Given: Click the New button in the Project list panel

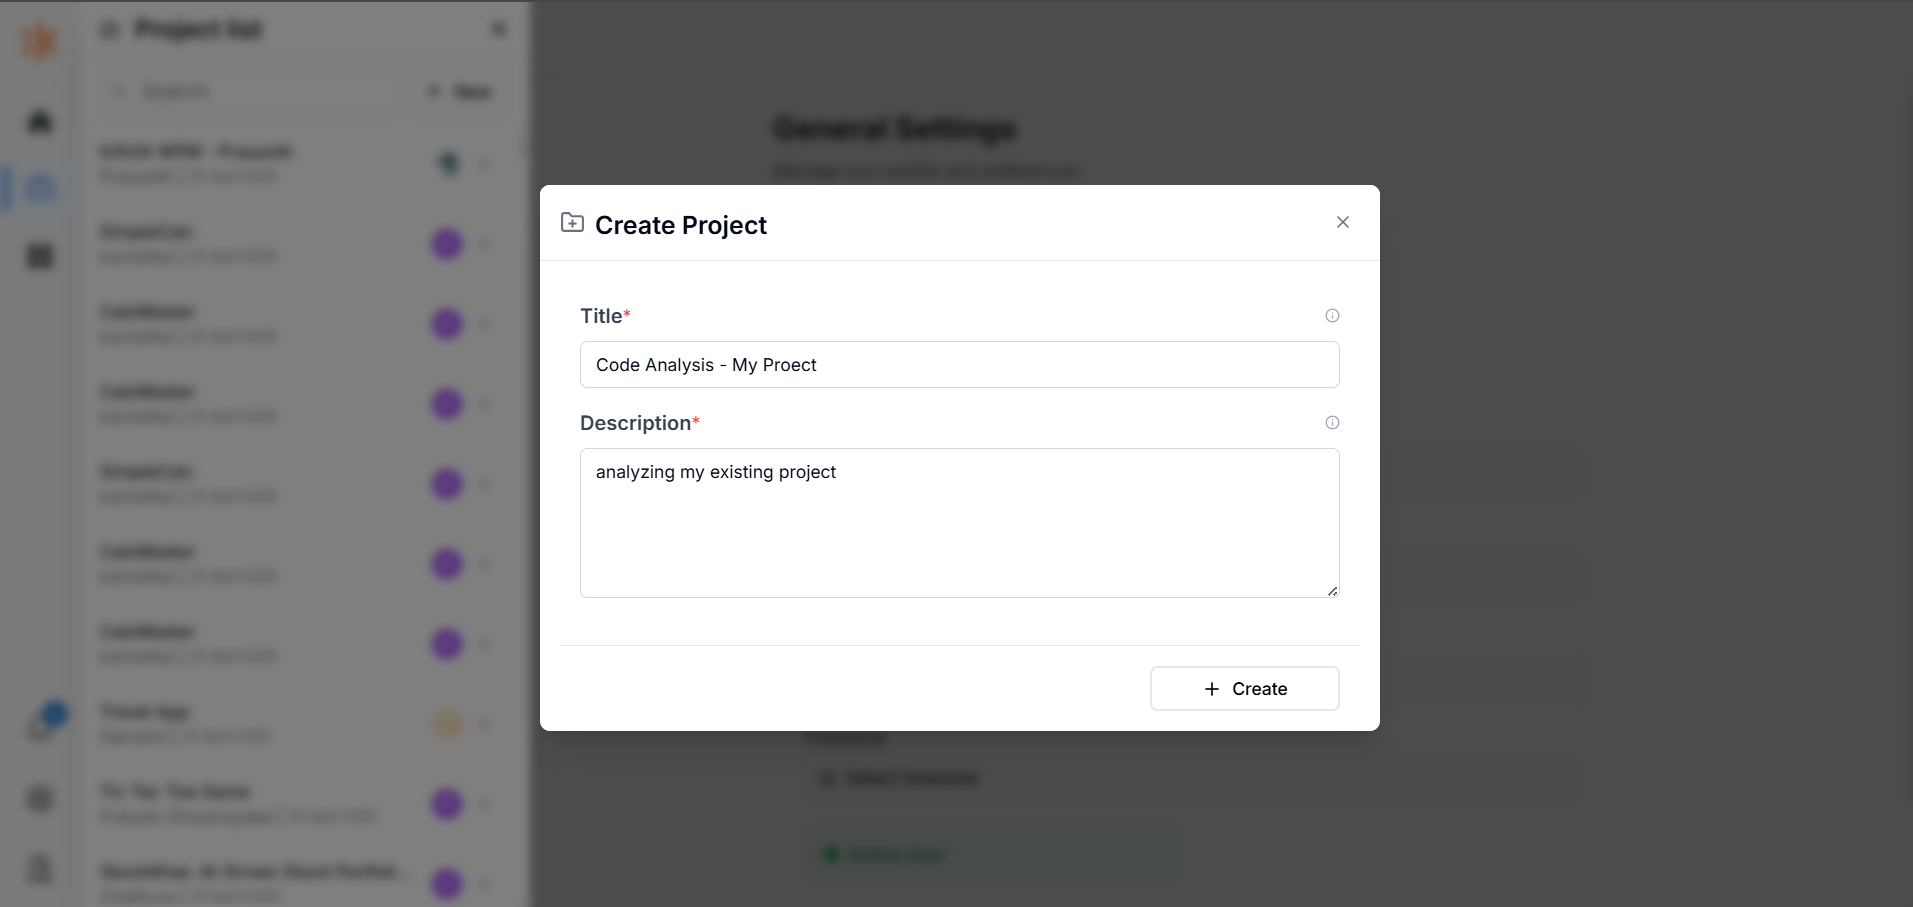Looking at the screenshot, I should (460, 92).
